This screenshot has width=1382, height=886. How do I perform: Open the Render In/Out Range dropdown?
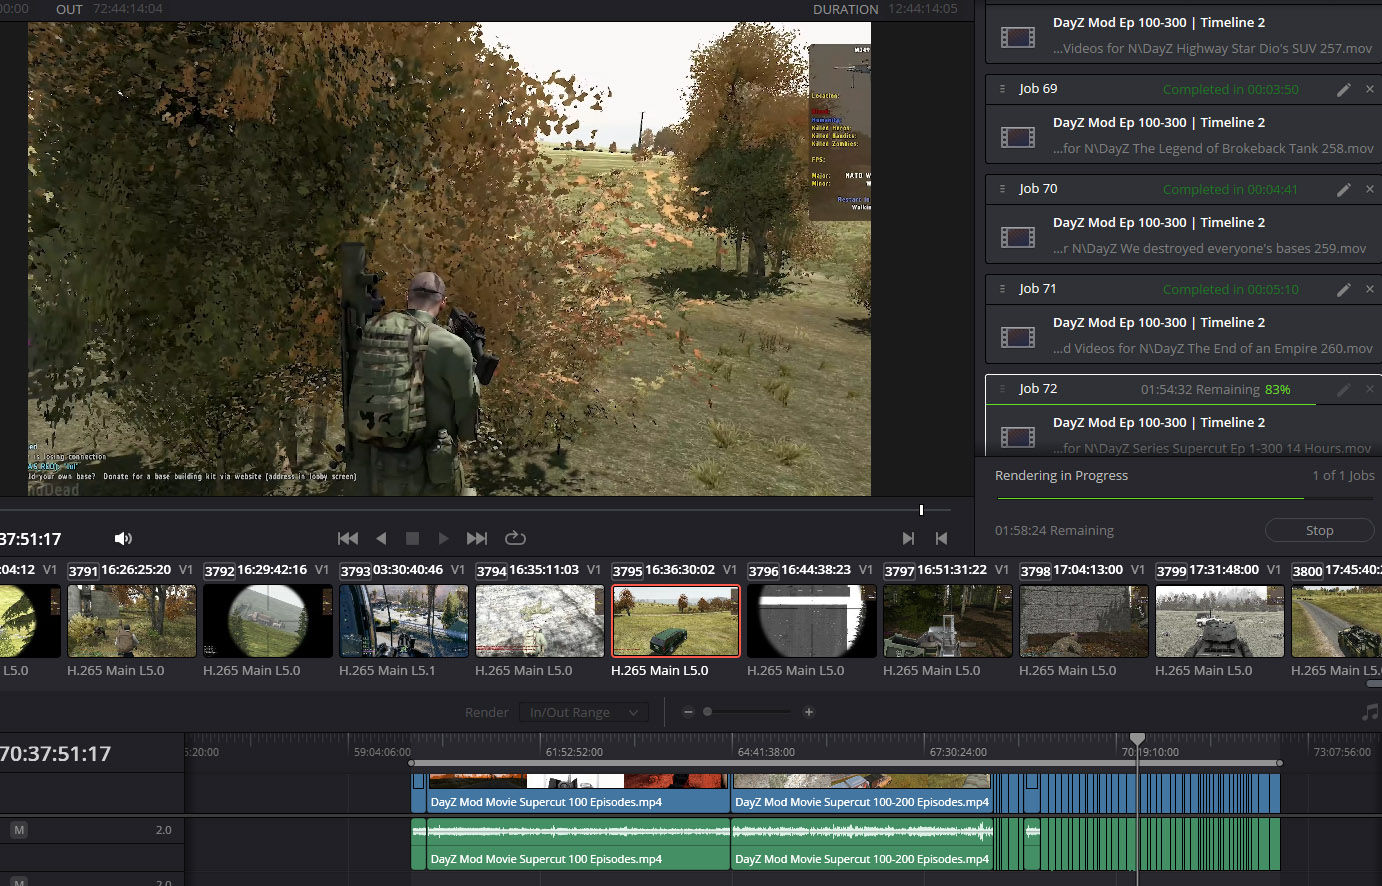[x=583, y=712]
